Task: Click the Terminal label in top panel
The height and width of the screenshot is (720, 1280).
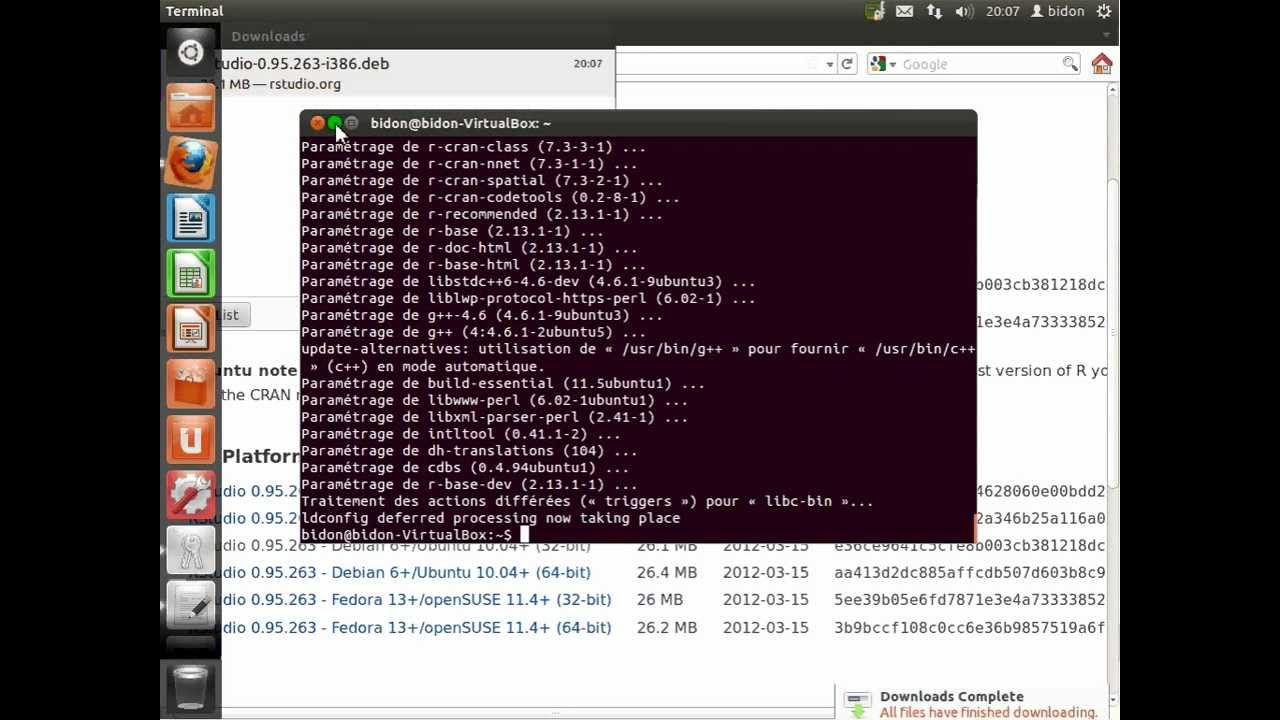Action: point(194,11)
